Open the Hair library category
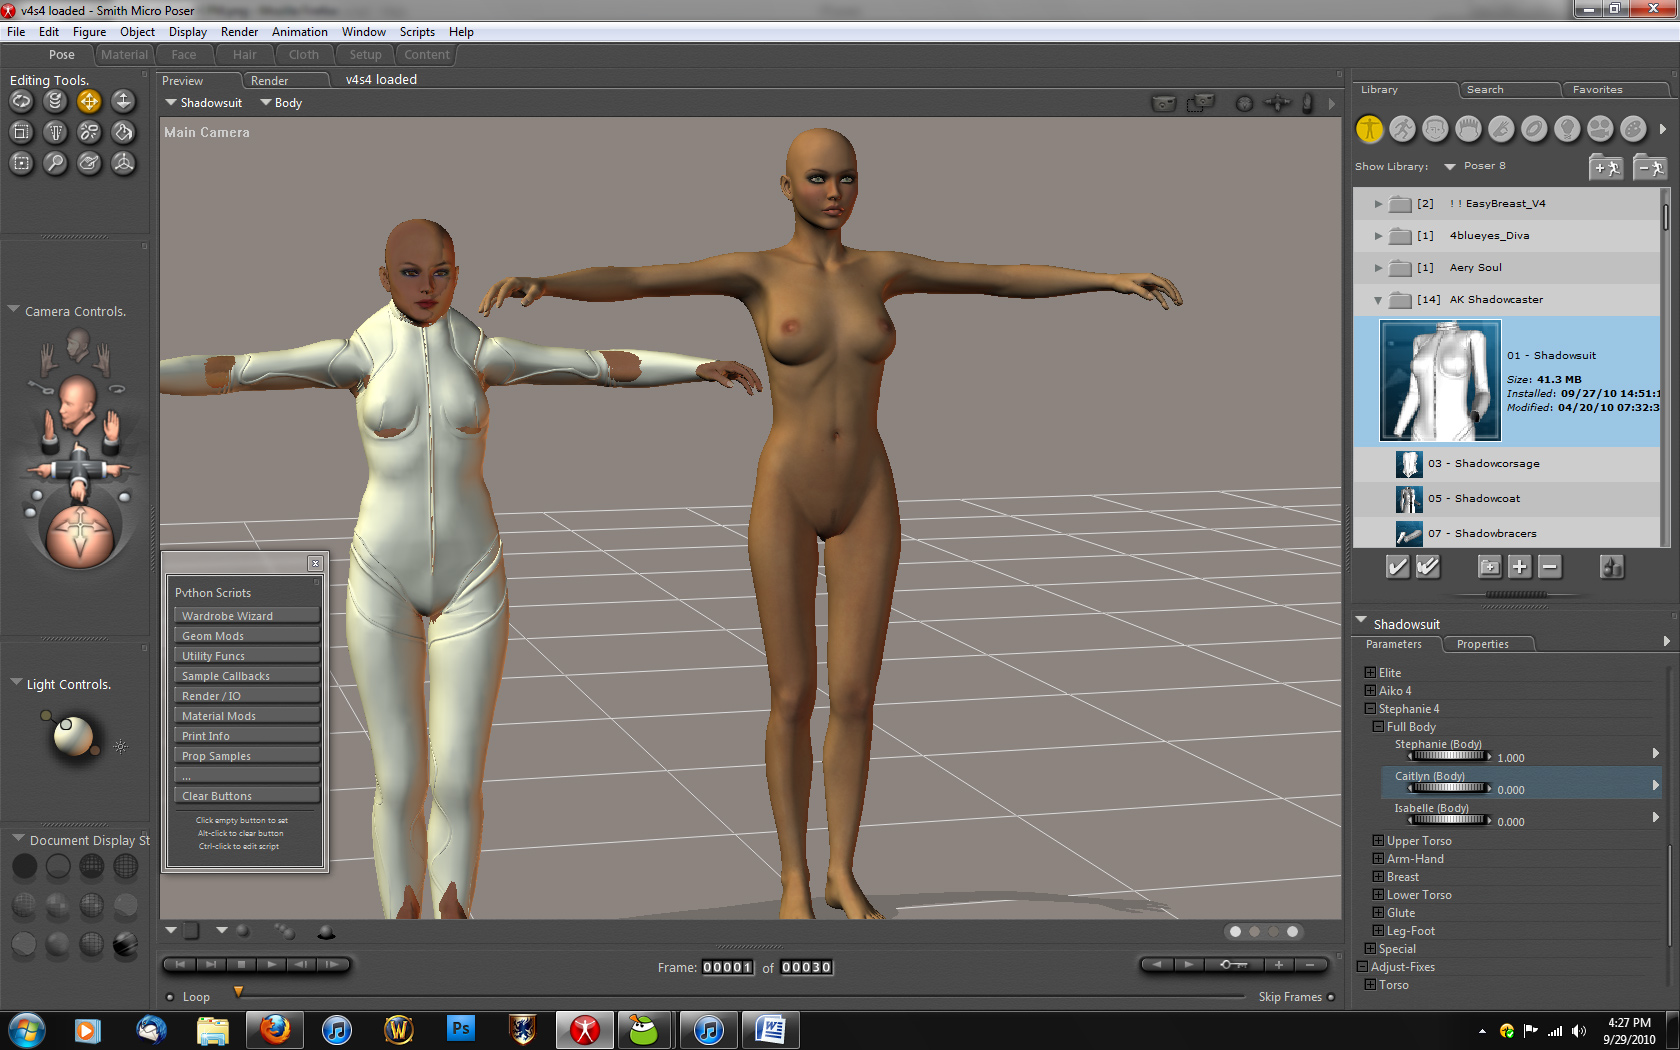Viewport: 1680px width, 1050px height. point(1468,128)
